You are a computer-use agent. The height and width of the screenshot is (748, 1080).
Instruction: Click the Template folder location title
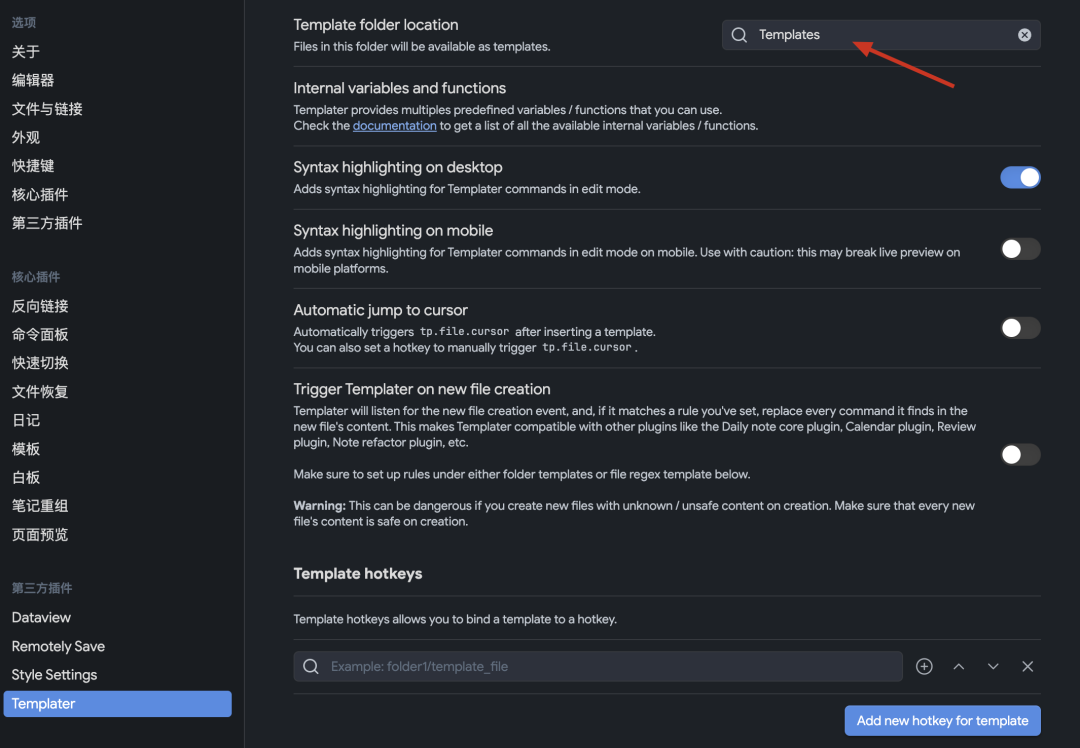375,25
